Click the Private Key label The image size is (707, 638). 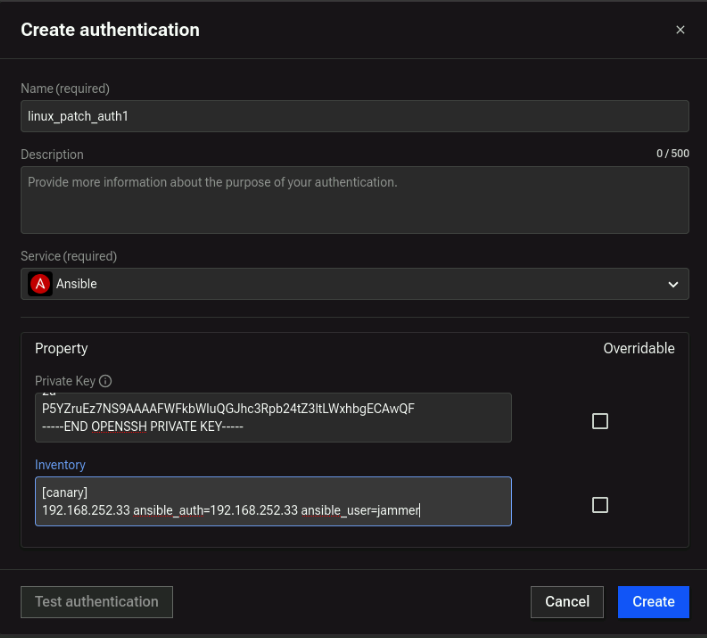click(x=65, y=381)
